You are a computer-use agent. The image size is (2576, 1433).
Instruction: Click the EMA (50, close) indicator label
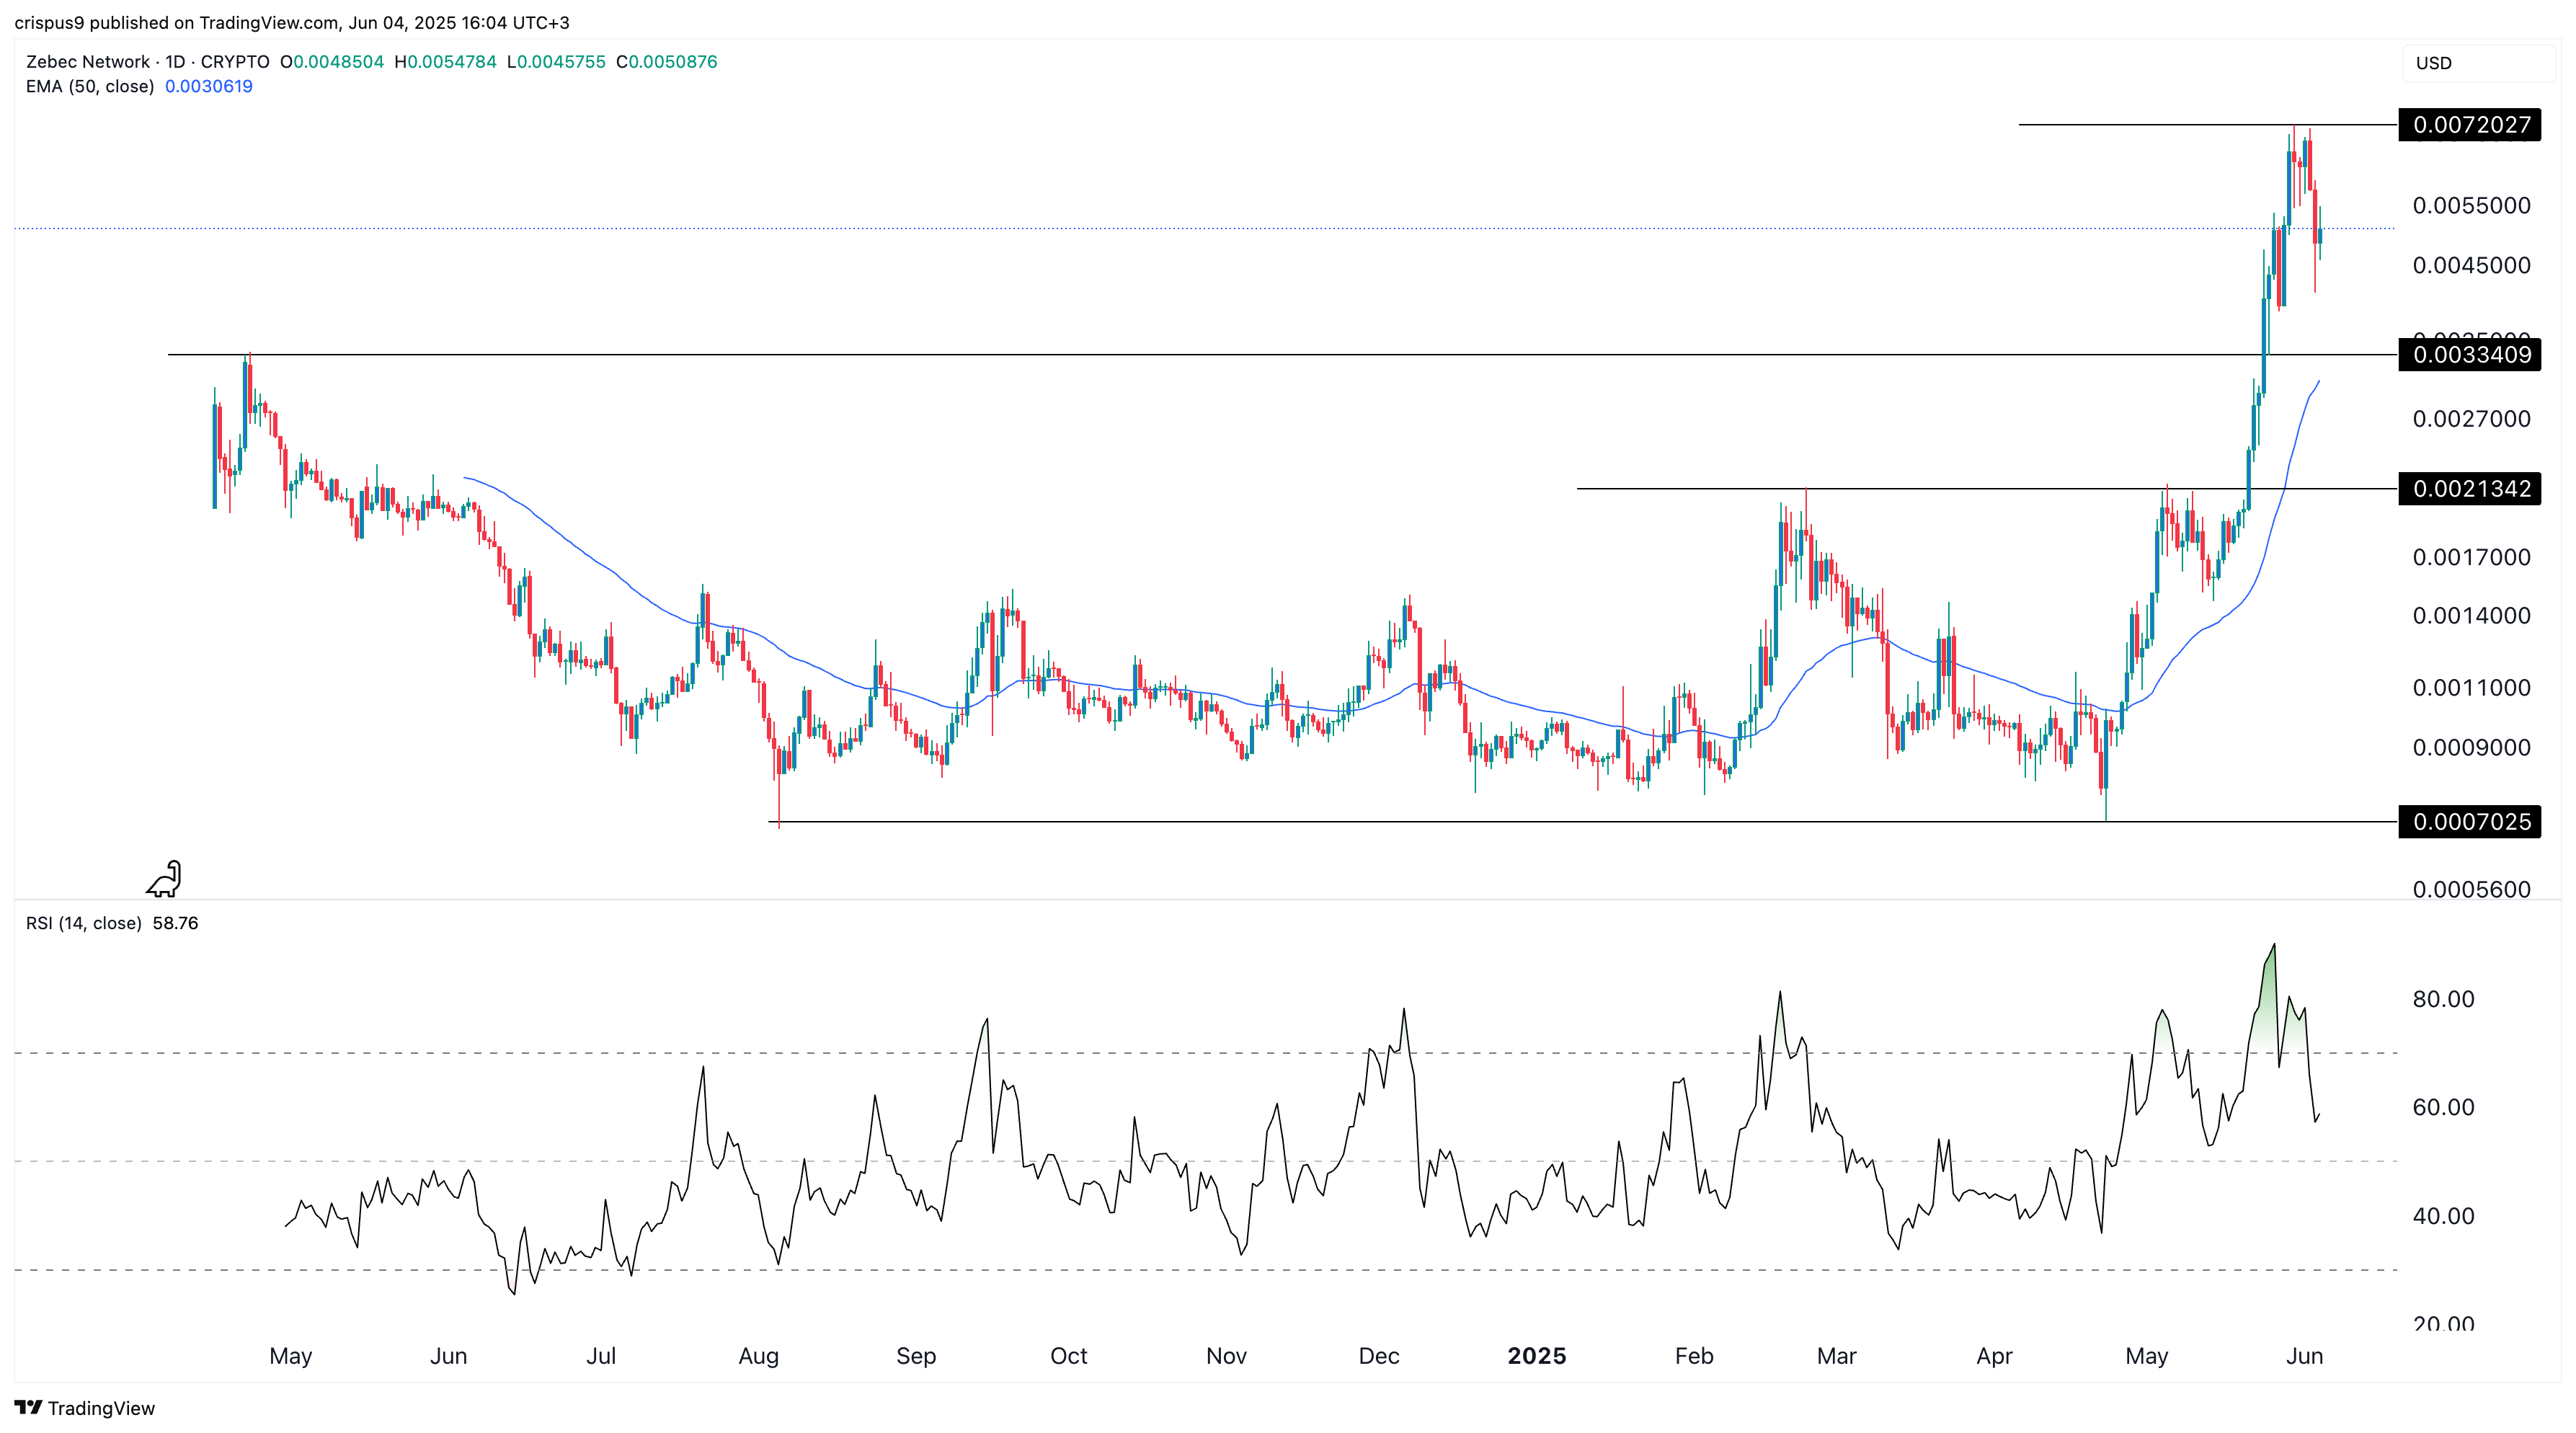[90, 87]
